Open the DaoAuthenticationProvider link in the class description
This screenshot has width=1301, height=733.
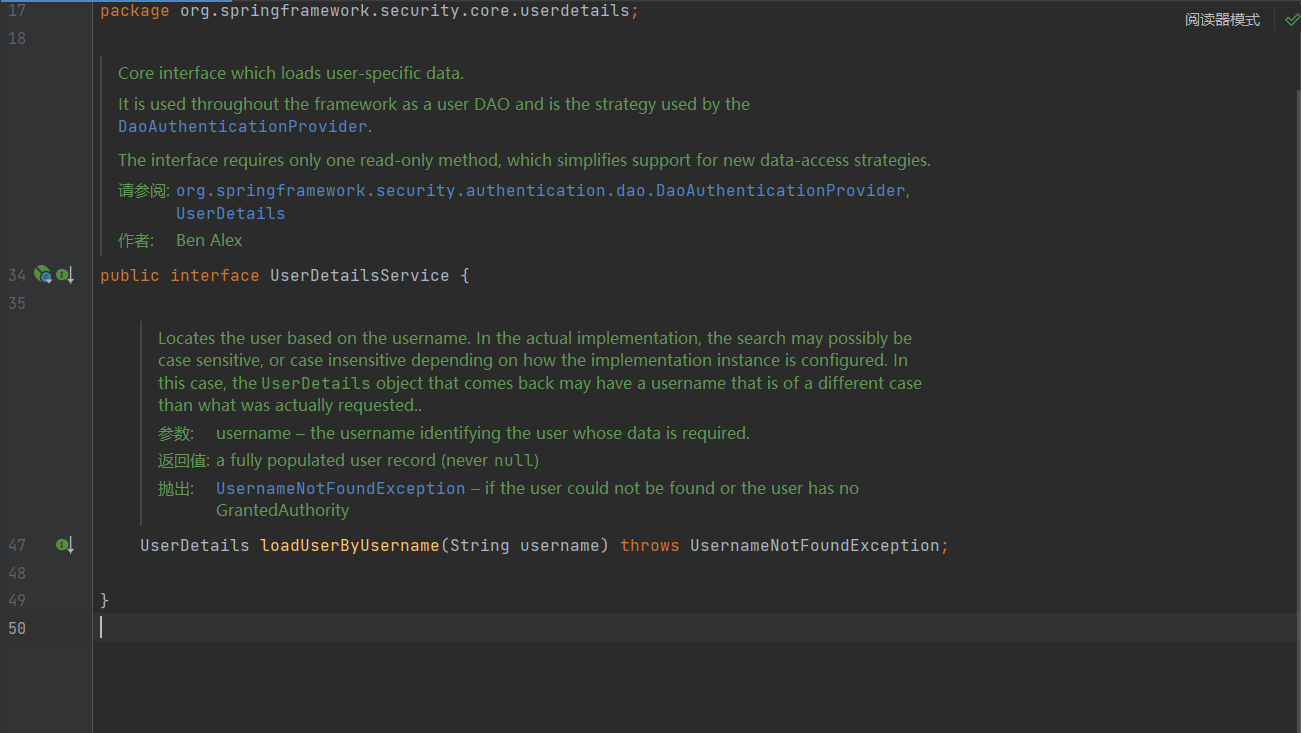[x=242, y=127]
